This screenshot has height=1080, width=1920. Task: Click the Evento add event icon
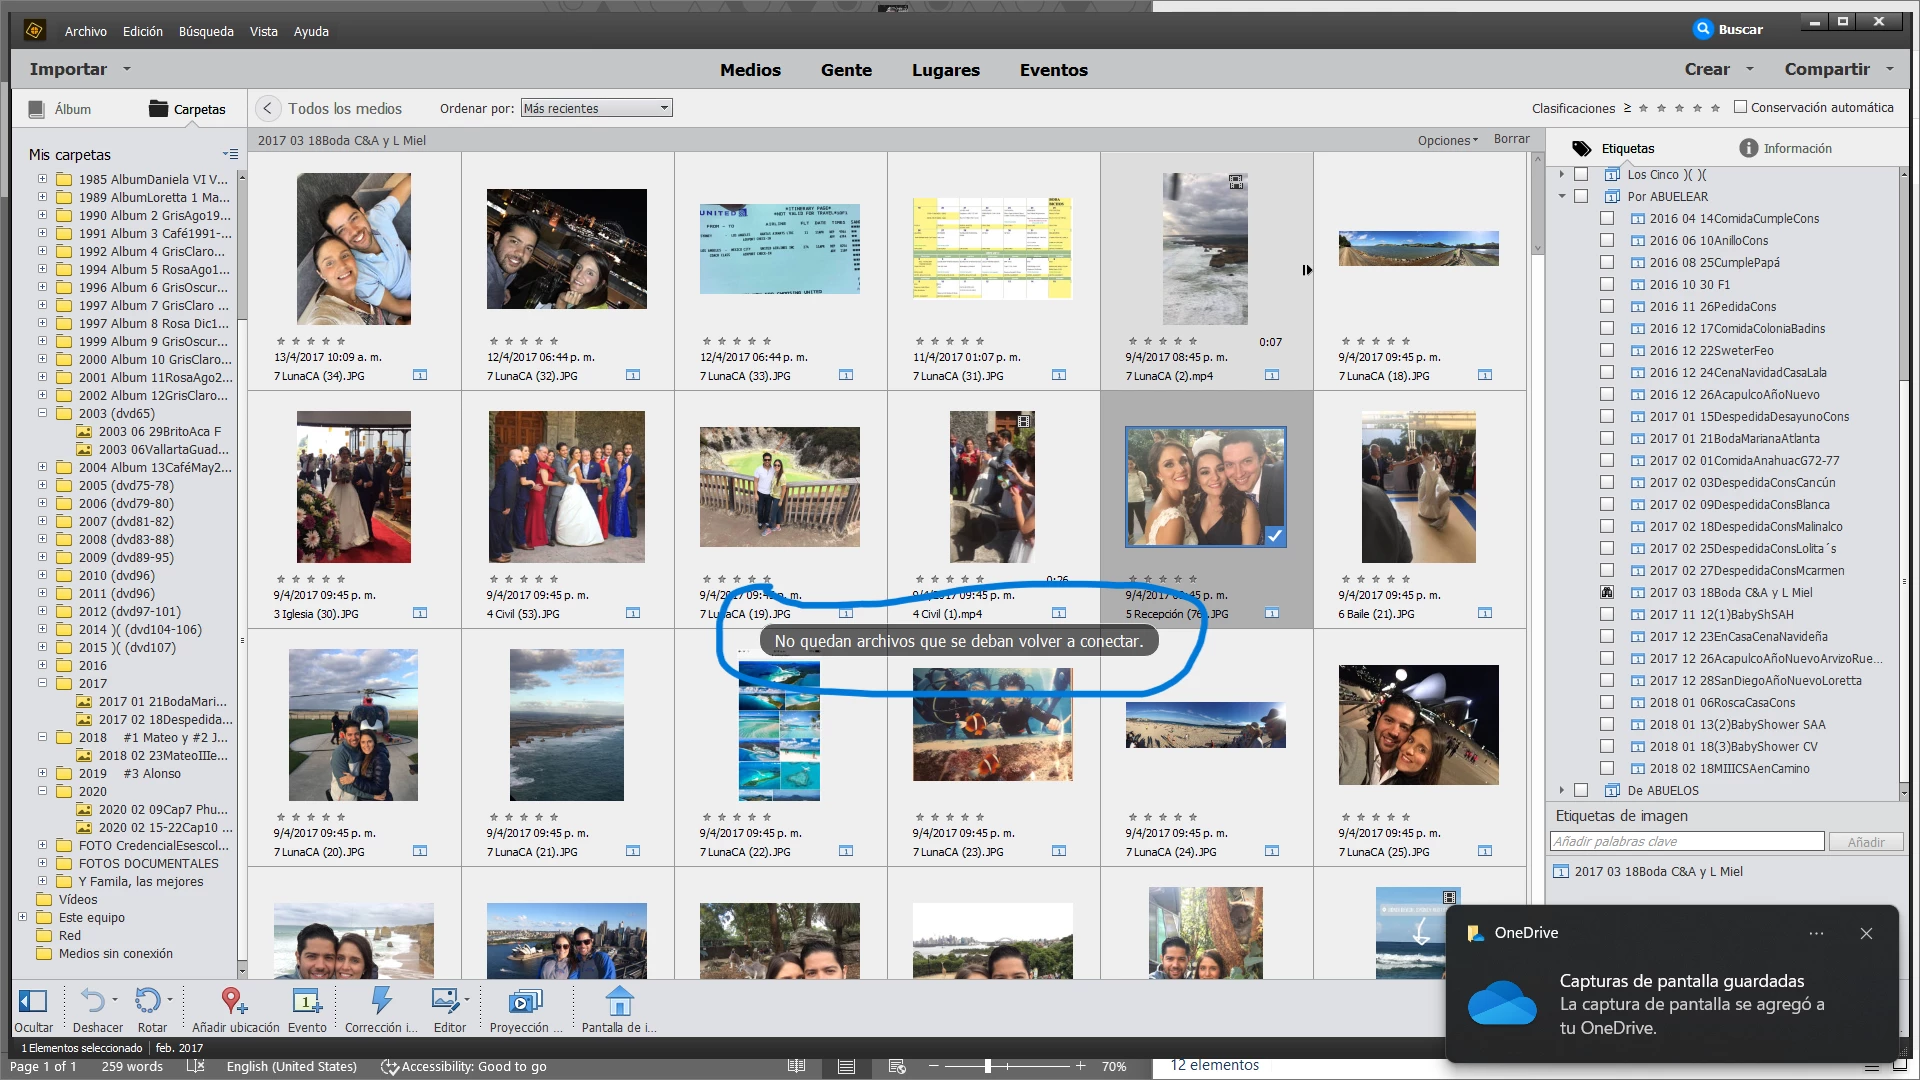point(306,1001)
